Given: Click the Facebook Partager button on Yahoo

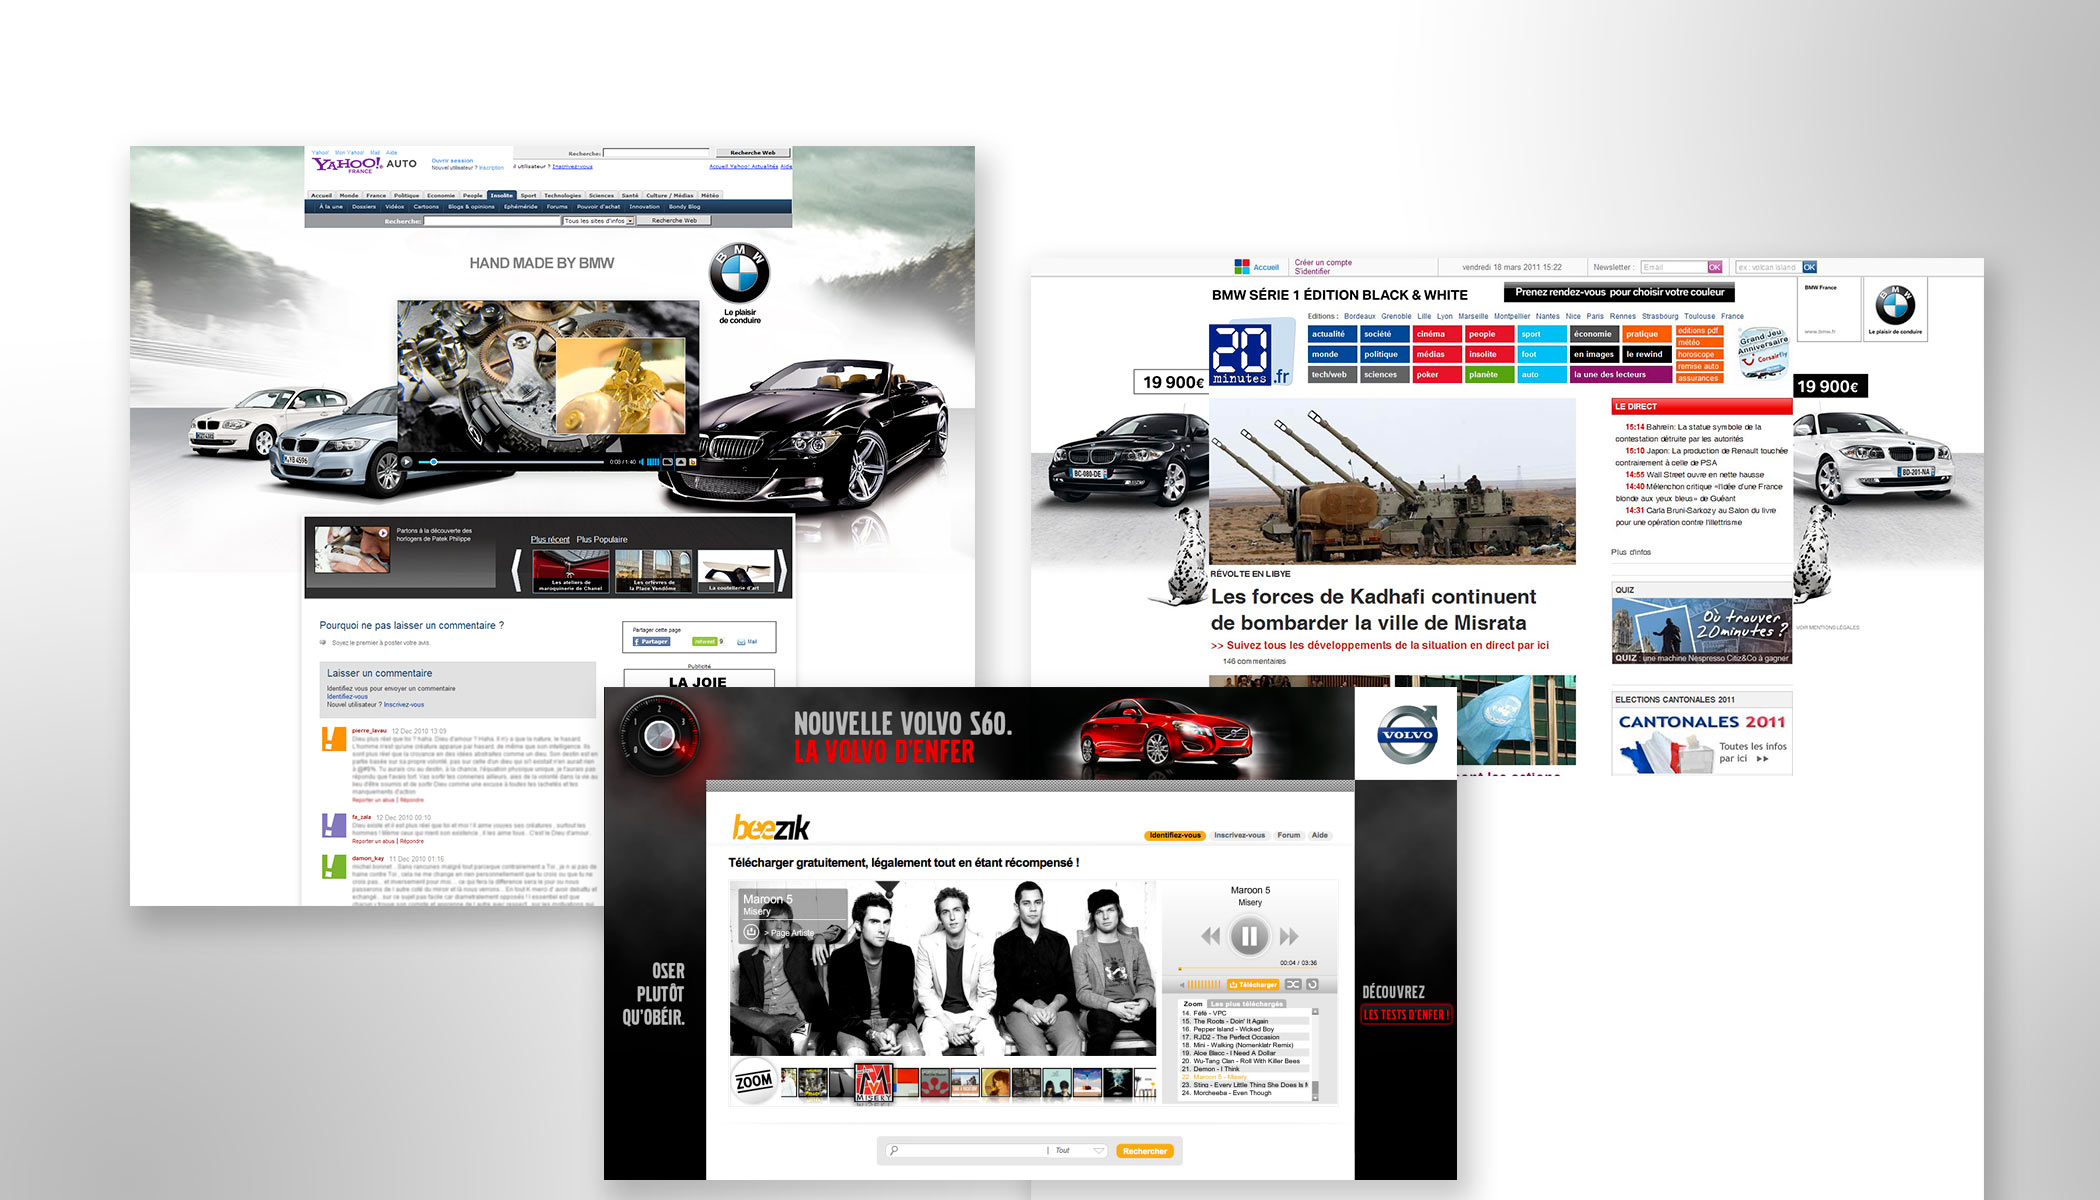Looking at the screenshot, I should pyautogui.click(x=651, y=642).
